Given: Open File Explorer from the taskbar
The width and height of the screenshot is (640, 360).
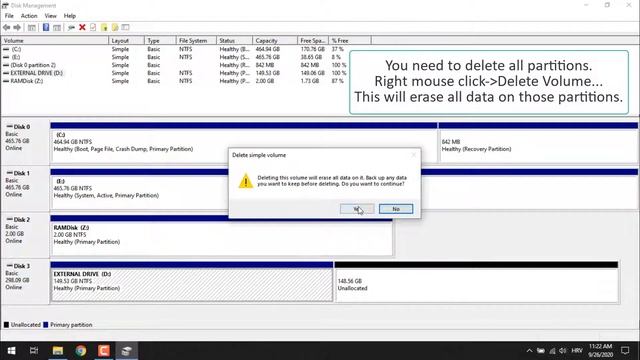Looking at the screenshot, I should (x=58, y=351).
